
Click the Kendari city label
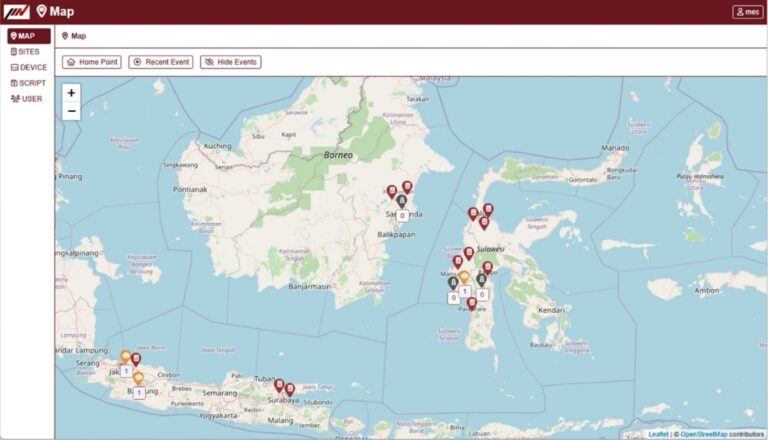[552, 310]
